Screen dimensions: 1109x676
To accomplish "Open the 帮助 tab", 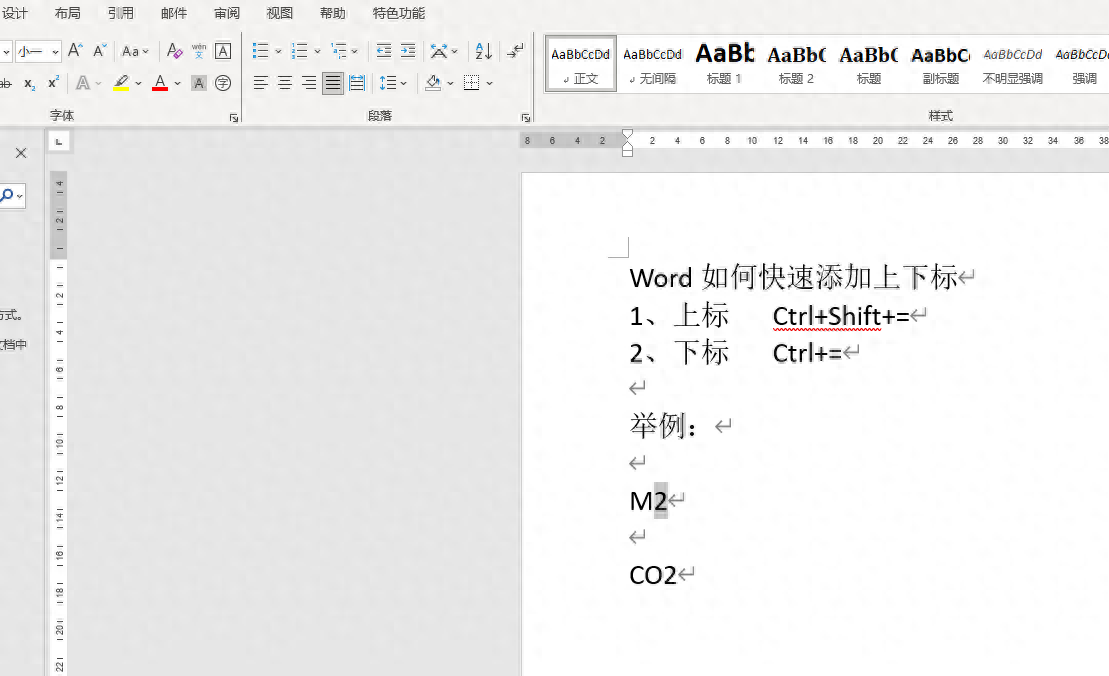I will click(x=332, y=13).
